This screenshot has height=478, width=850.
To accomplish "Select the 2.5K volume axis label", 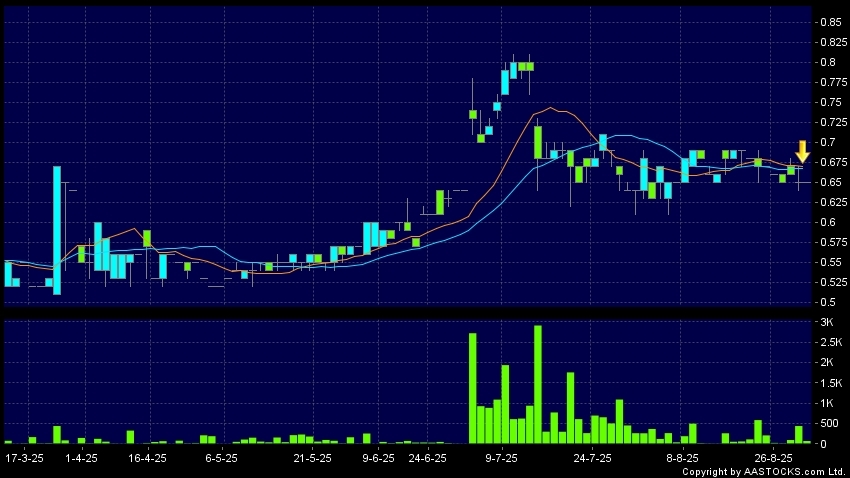I will (831, 343).
